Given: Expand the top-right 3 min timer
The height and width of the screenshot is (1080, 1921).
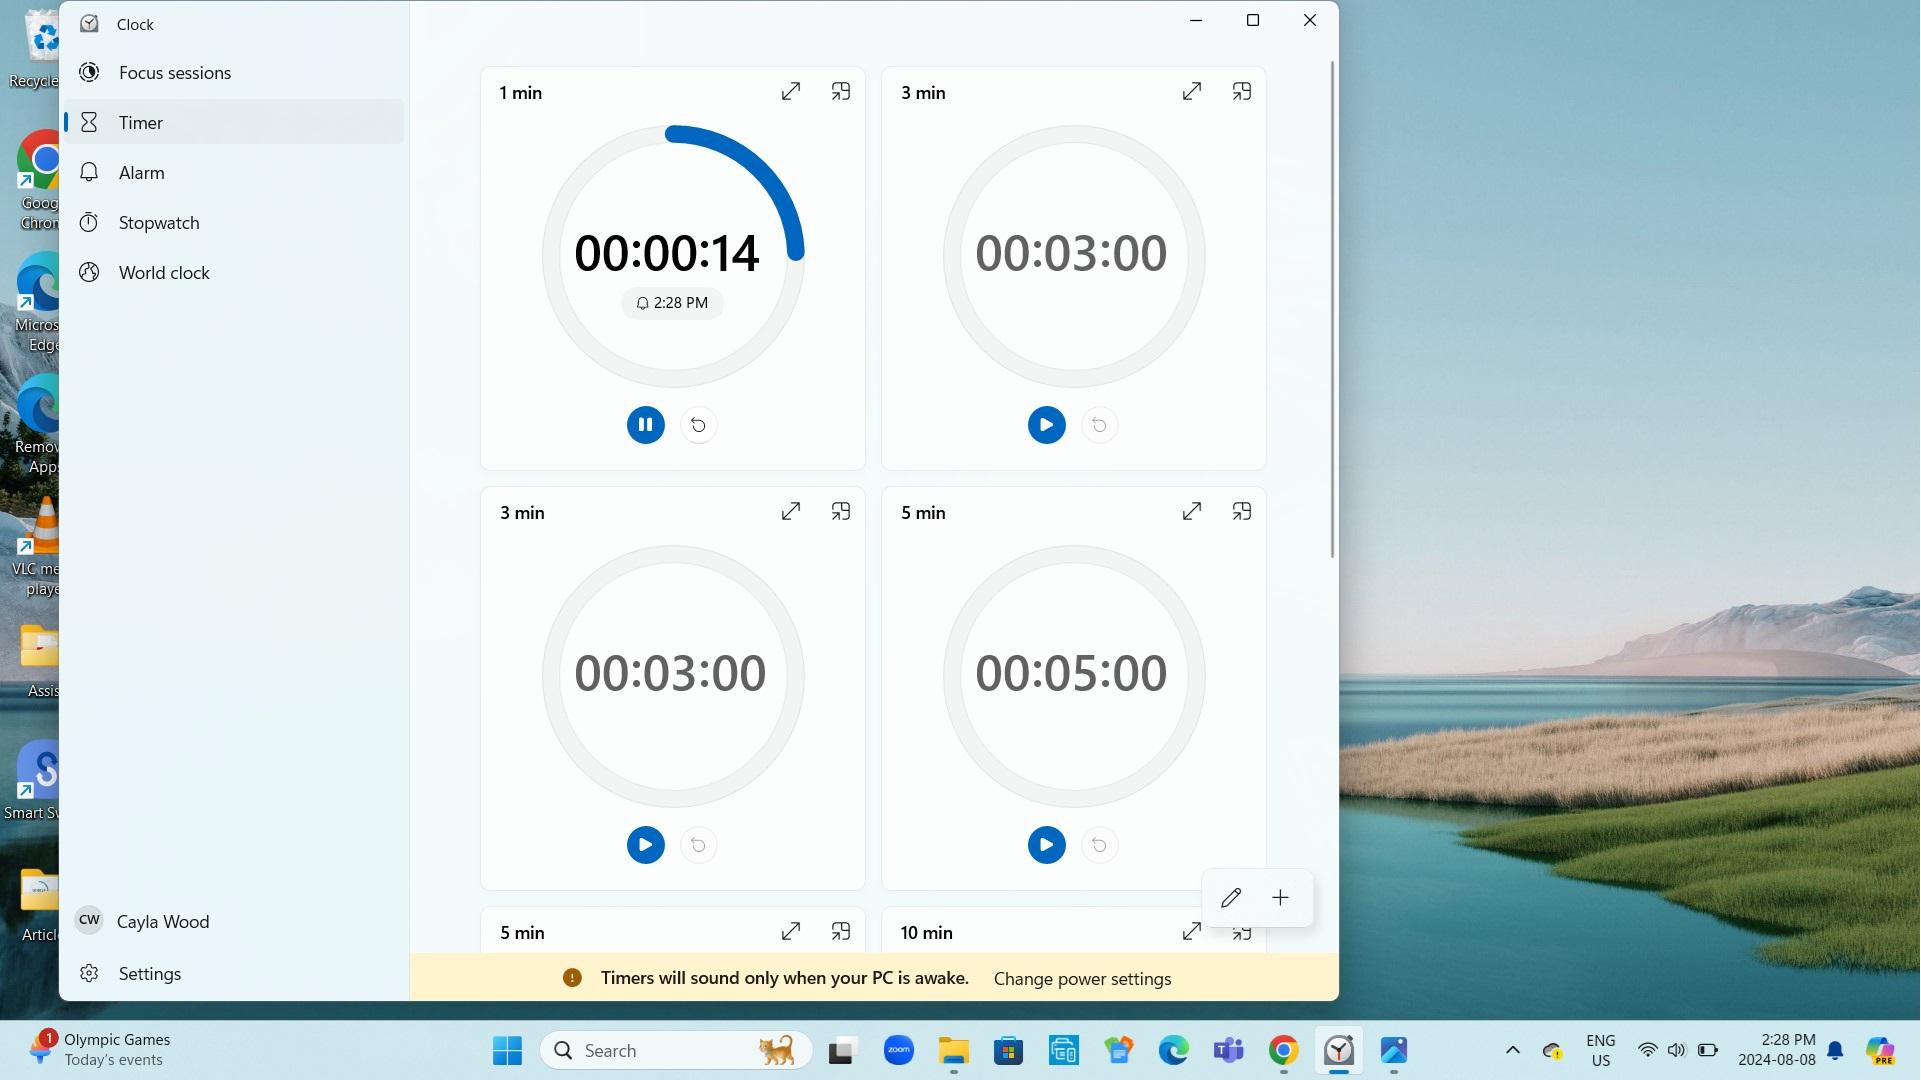Looking at the screenshot, I should 1191,91.
